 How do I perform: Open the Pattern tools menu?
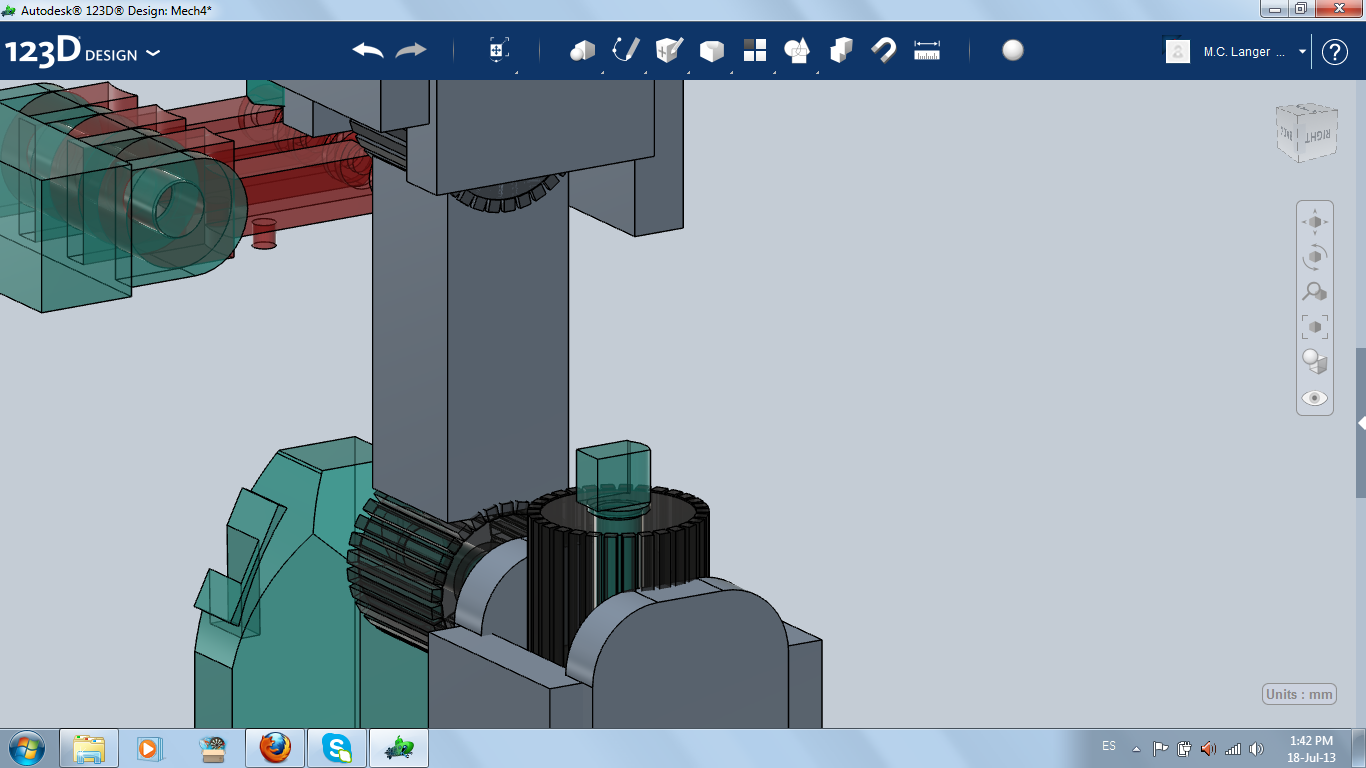(755, 50)
